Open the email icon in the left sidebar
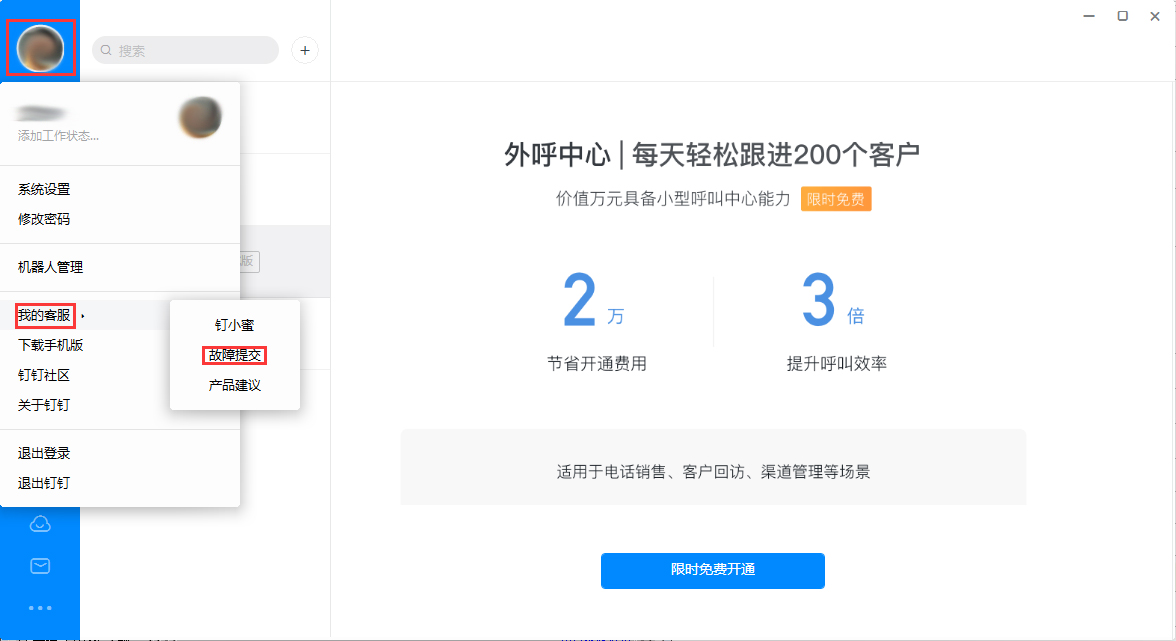Screen dimensions: 1176x641 40,566
